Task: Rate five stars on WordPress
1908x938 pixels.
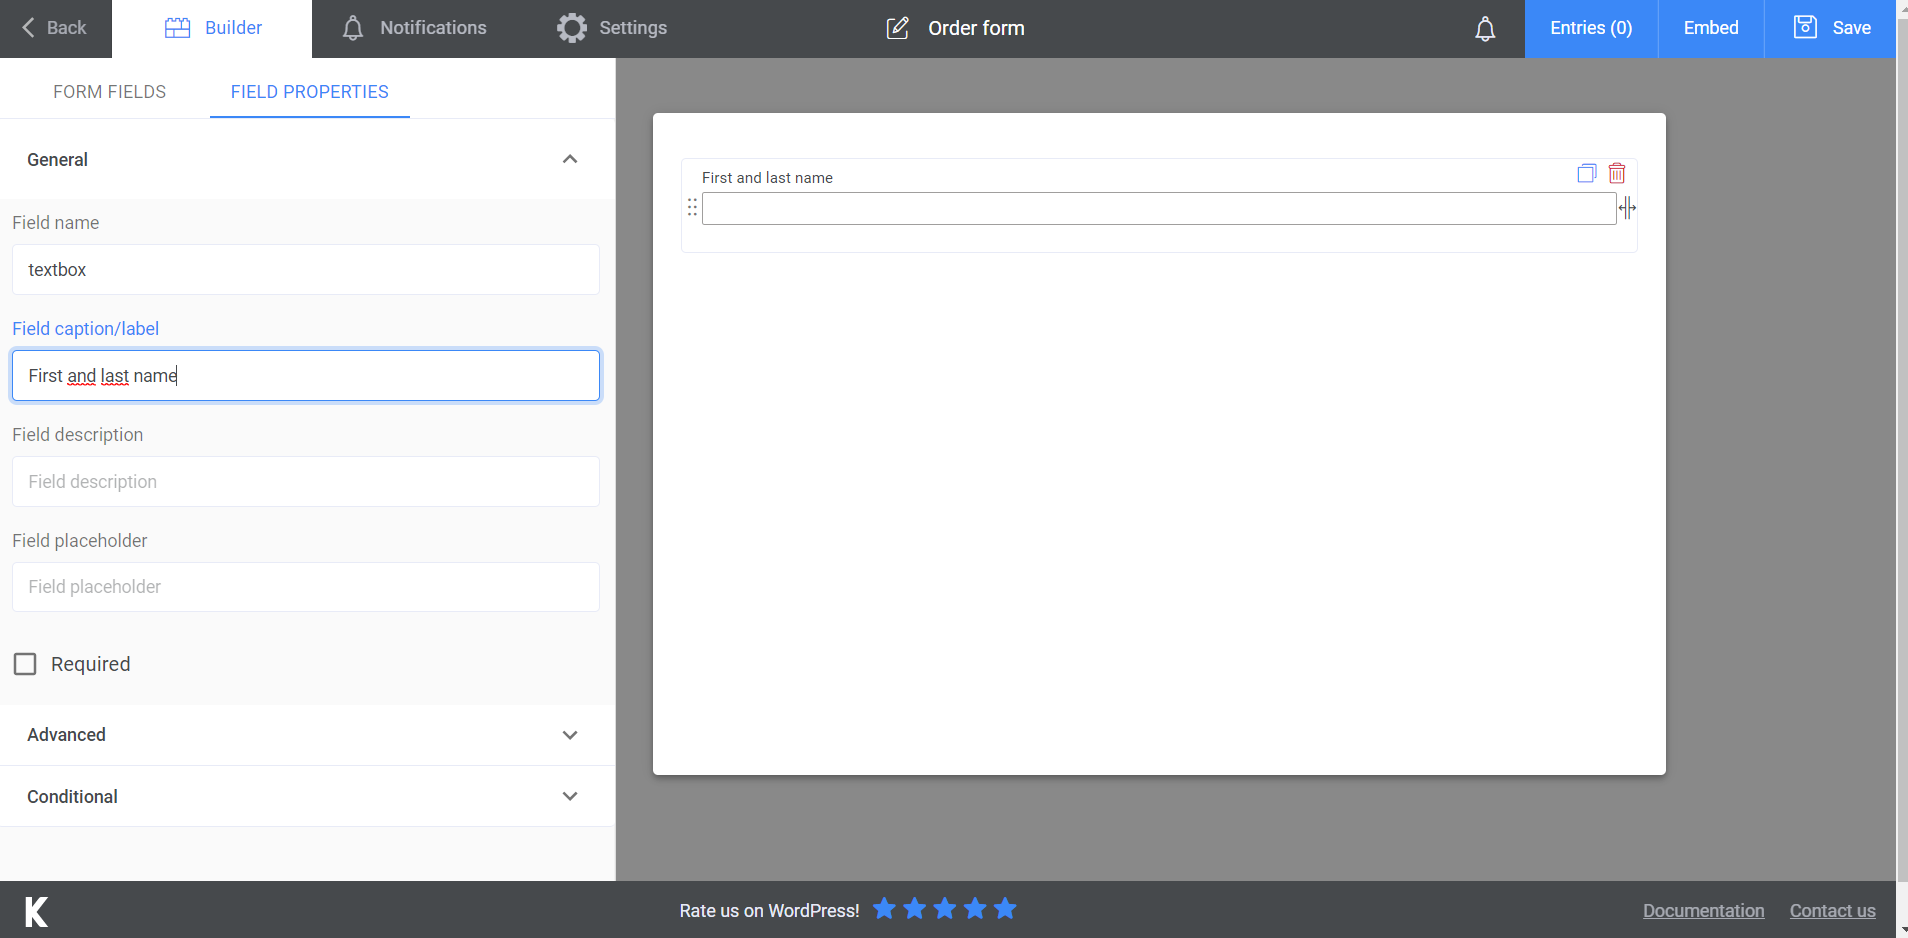Action: [1004, 909]
